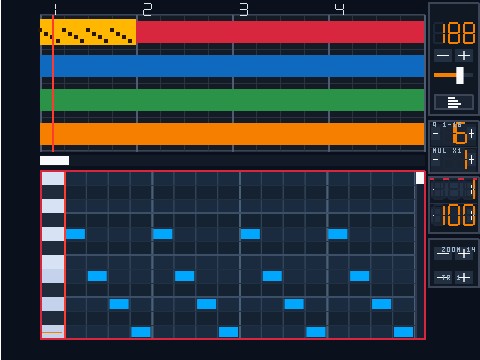Select last note in the lowest note row
Image resolution: width=480 pixels, height=360 pixels.
tap(403, 332)
